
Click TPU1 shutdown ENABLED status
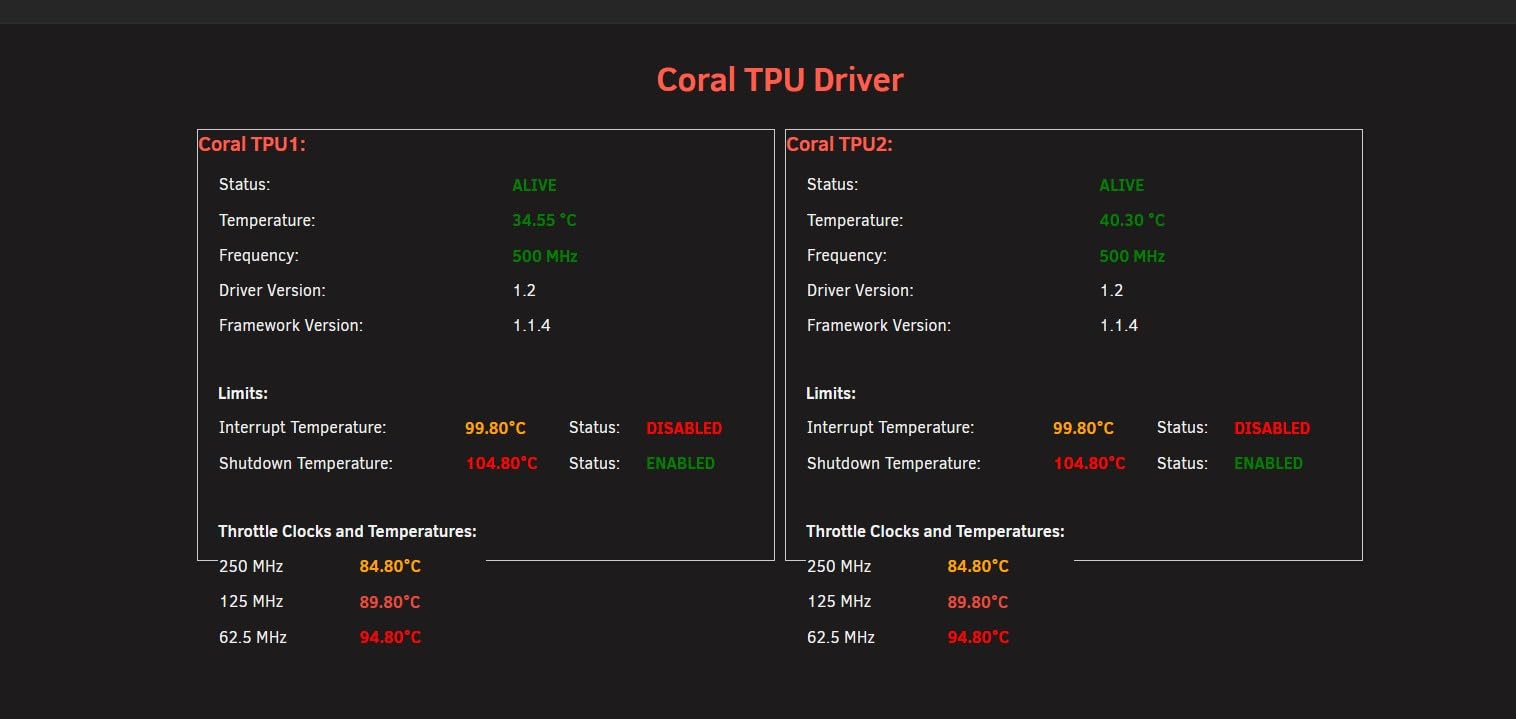681,463
